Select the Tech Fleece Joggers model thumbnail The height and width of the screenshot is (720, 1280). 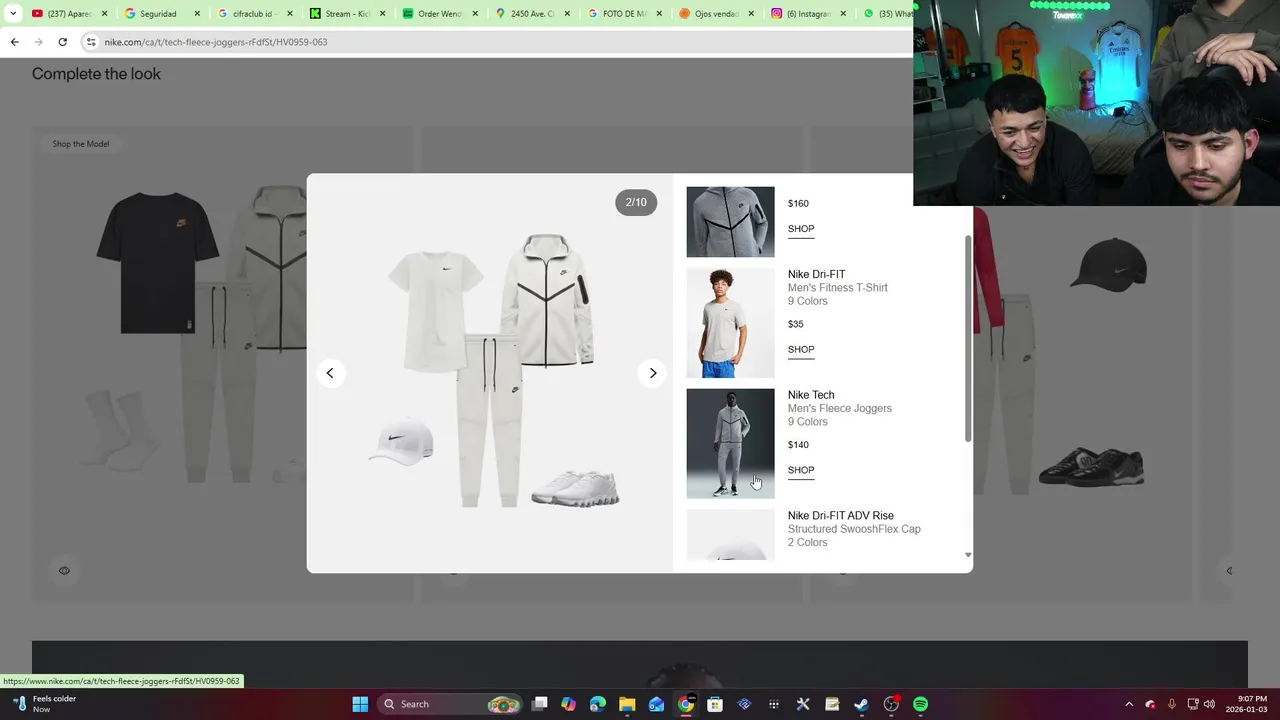click(730, 443)
